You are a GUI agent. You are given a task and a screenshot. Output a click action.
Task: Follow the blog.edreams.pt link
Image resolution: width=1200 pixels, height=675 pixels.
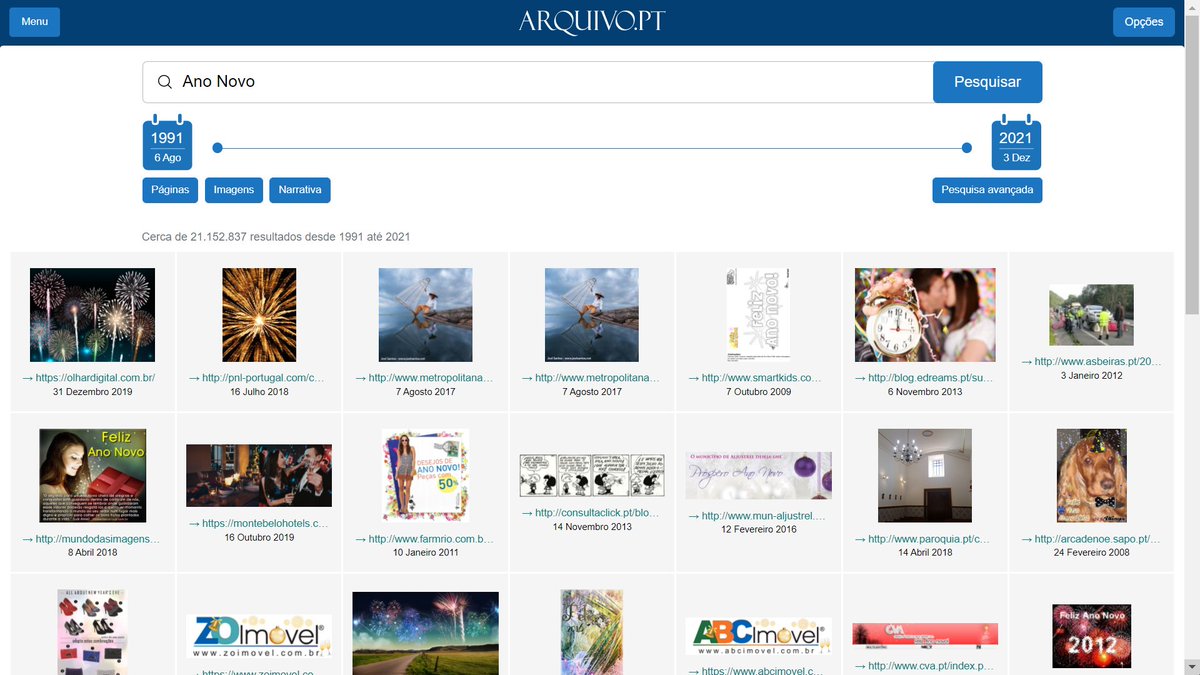[x=925, y=378]
